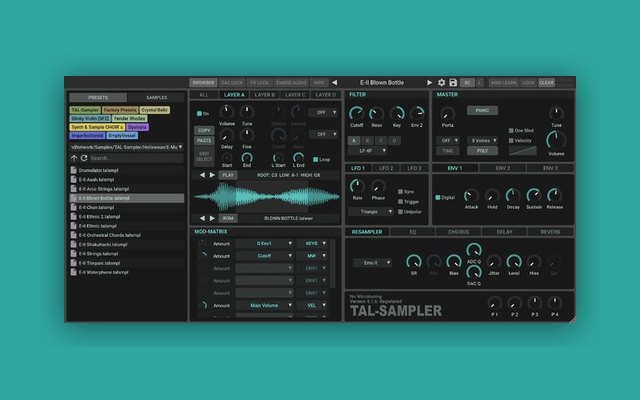Click the resampler DAC Q knob
640x400 pixels.
click(474, 272)
